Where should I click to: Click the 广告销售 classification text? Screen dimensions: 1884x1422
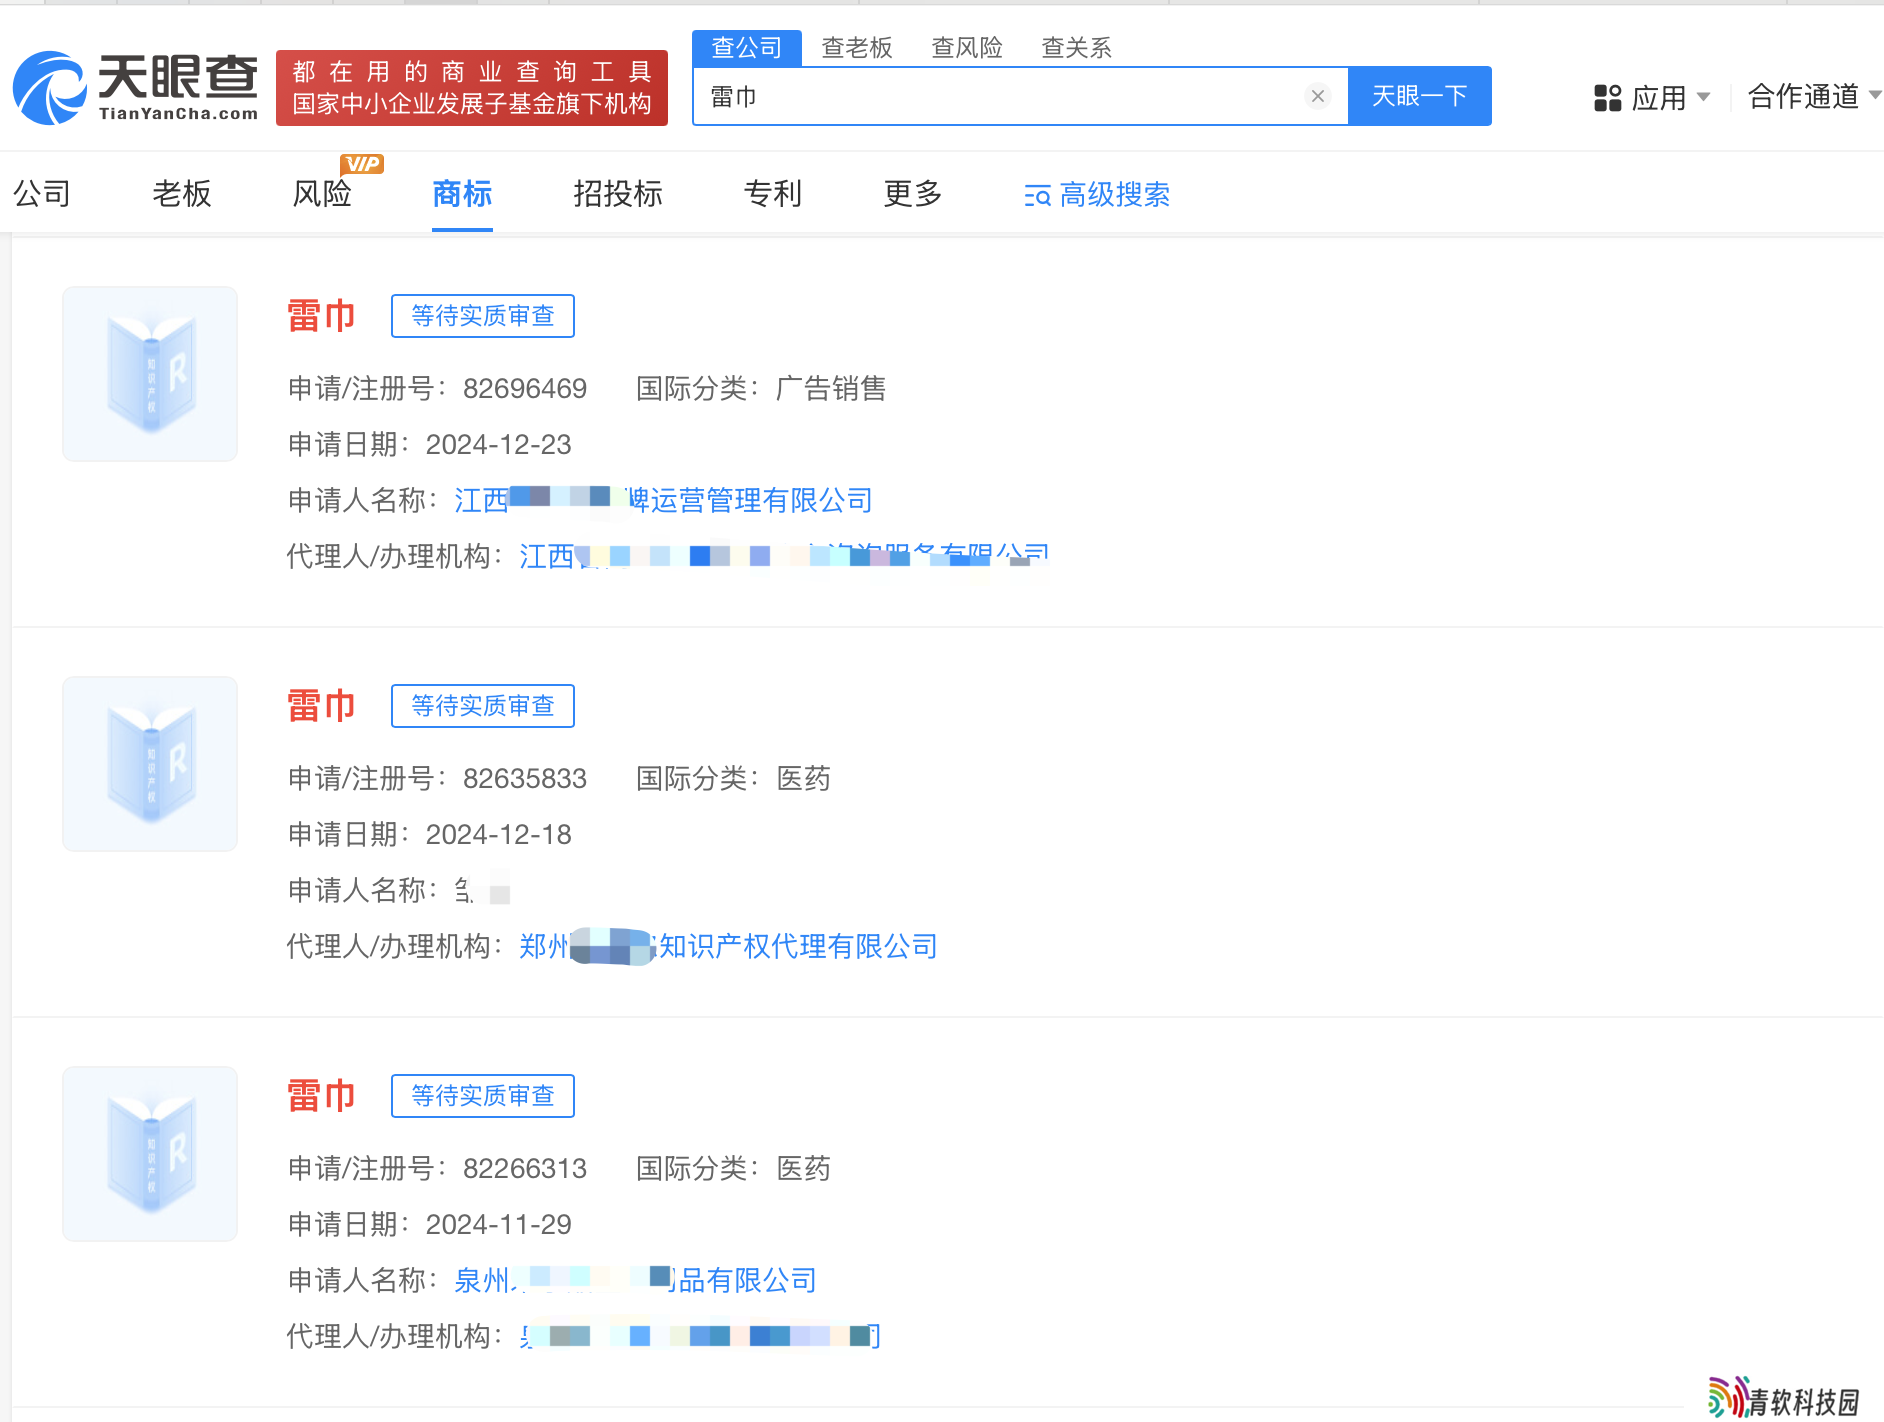point(831,388)
